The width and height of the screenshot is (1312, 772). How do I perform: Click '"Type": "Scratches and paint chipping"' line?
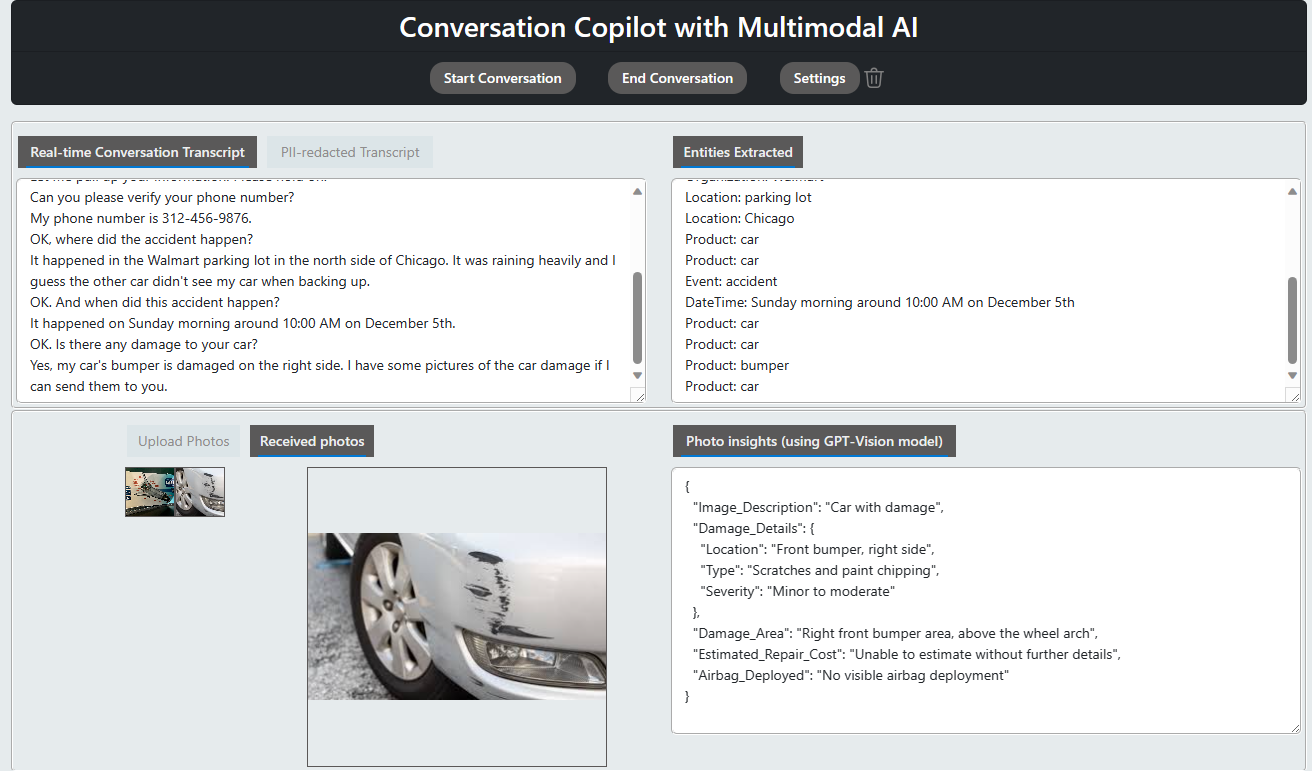tap(820, 570)
